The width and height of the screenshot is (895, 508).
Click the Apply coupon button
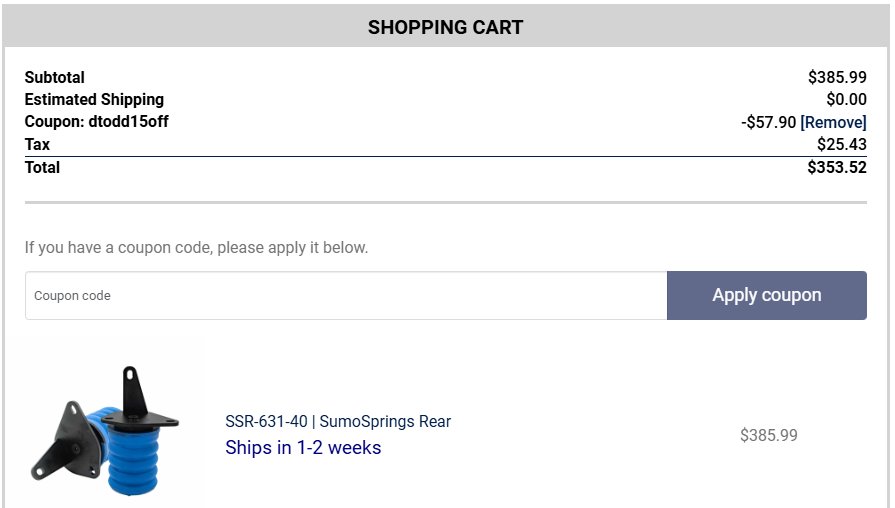point(767,296)
